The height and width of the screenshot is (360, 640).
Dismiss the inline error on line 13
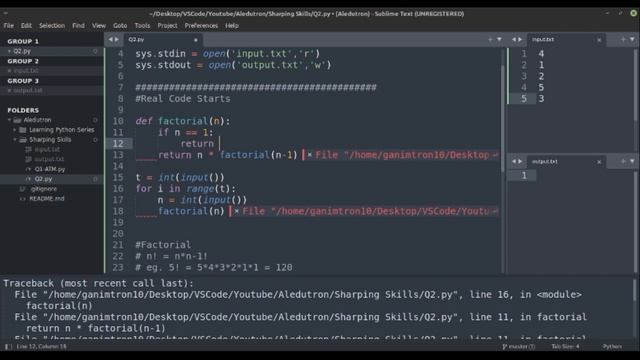(310, 155)
